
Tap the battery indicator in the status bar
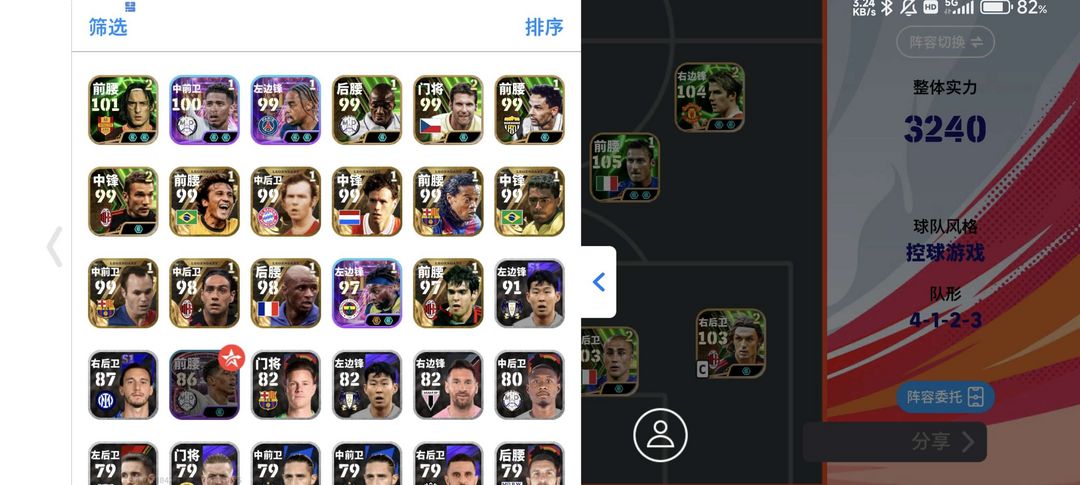tap(995, 8)
